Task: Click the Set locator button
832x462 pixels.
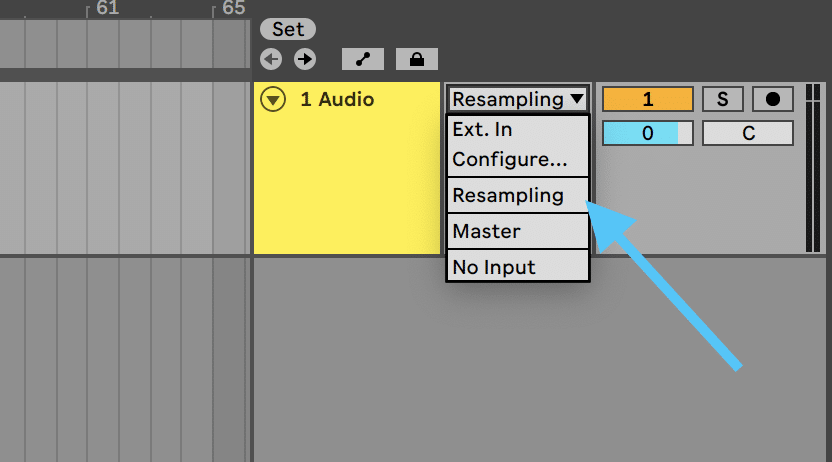Action: click(288, 29)
